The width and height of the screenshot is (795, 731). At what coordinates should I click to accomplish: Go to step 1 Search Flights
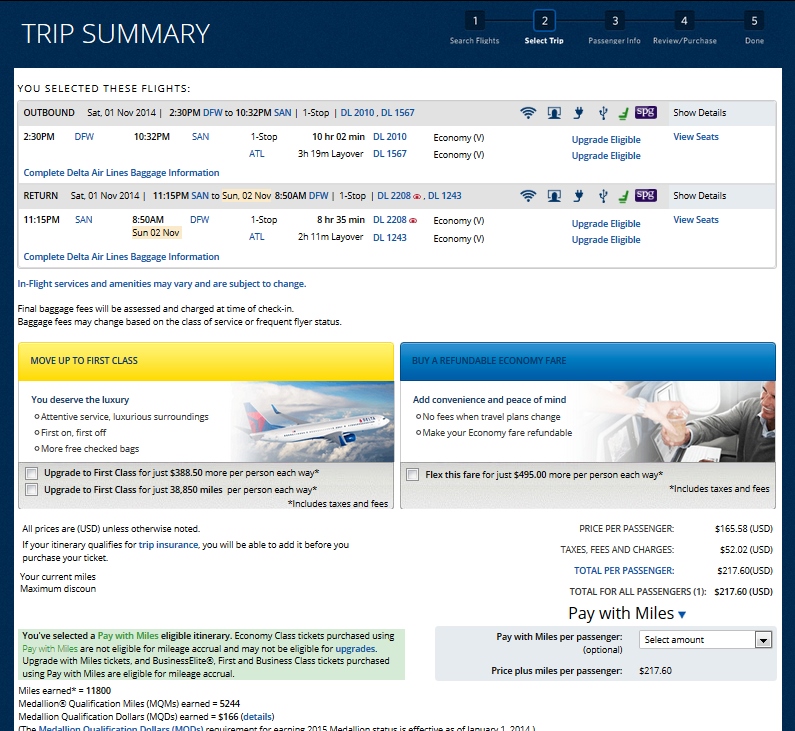point(475,21)
